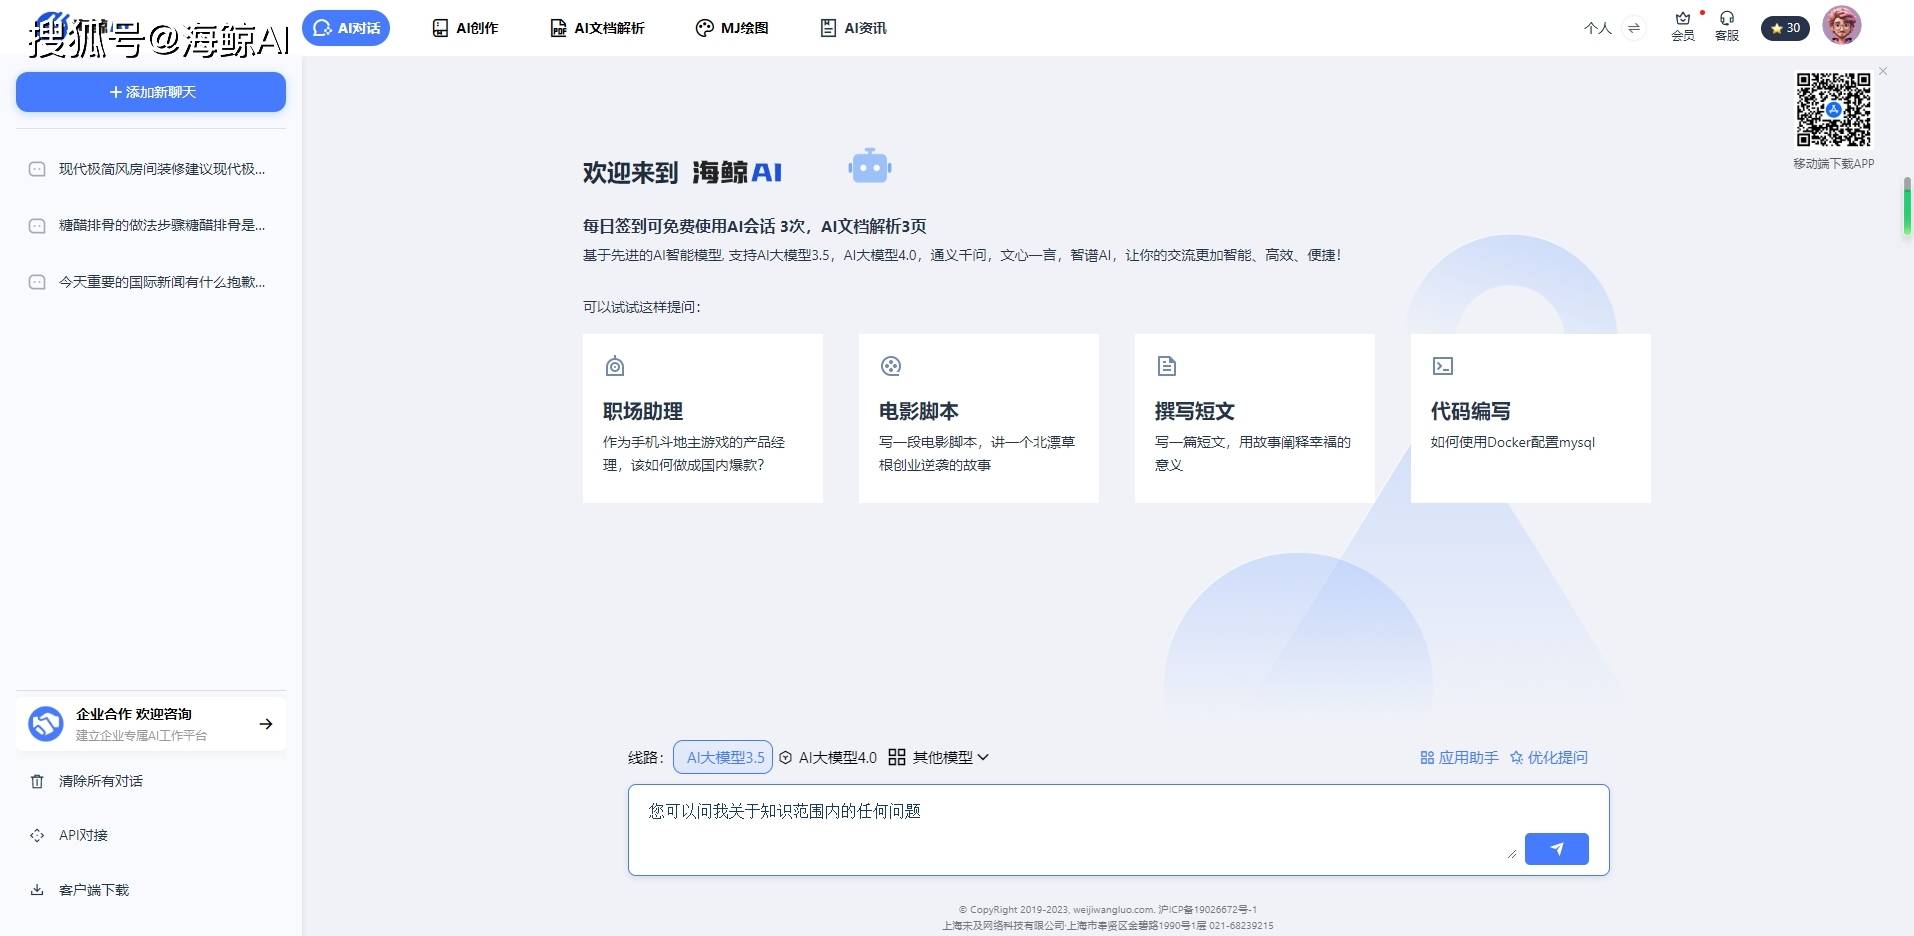The image size is (1914, 936).
Task: Click 优化提问
Action: [x=1548, y=757]
